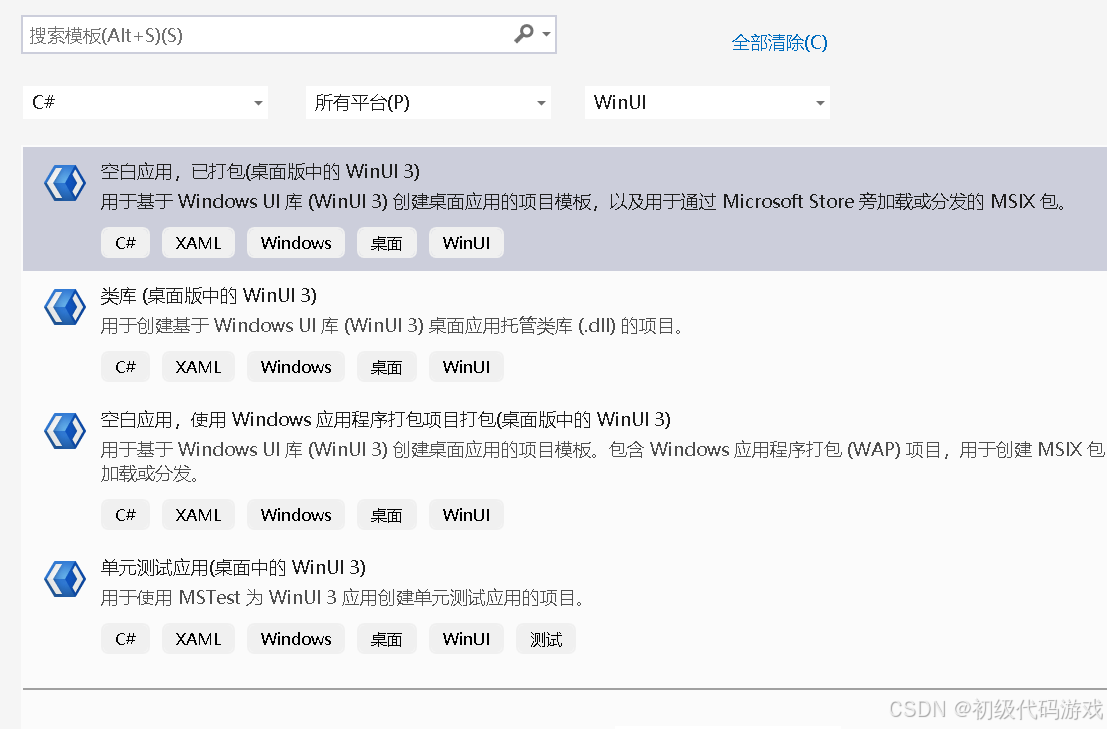Click C# tag in 类库 template row

point(126,367)
